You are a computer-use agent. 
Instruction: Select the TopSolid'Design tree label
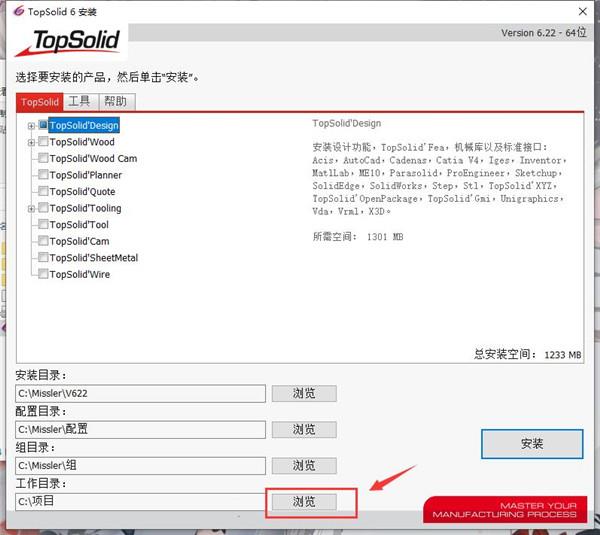84,125
